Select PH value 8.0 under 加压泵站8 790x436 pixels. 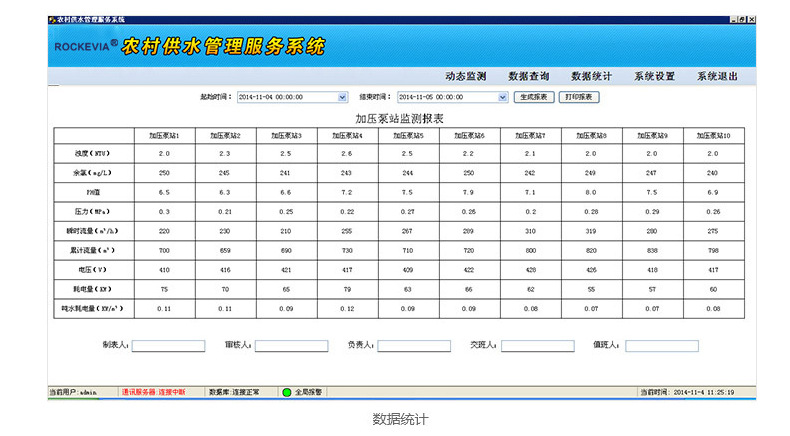click(591, 193)
